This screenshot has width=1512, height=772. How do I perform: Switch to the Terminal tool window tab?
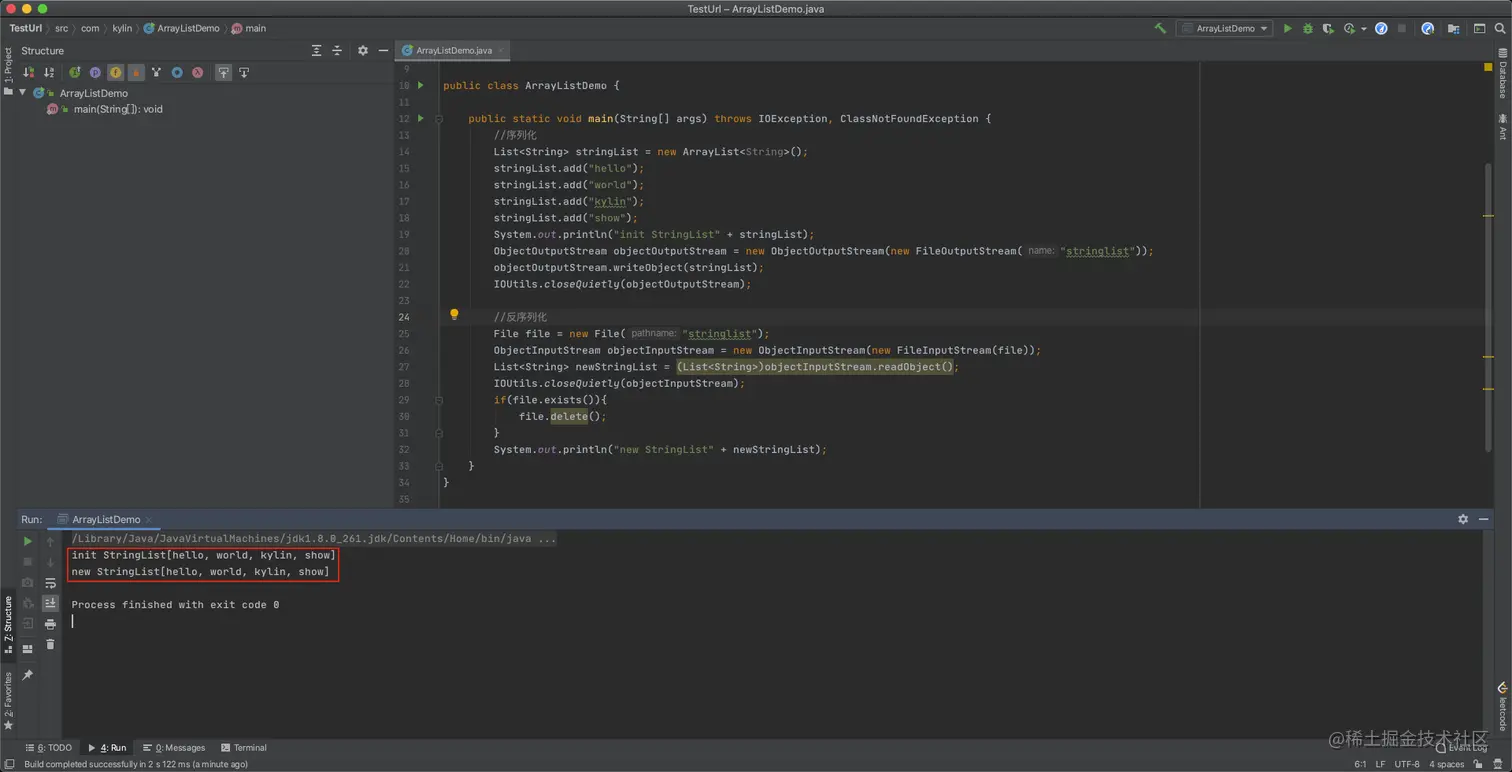pyautogui.click(x=244, y=748)
